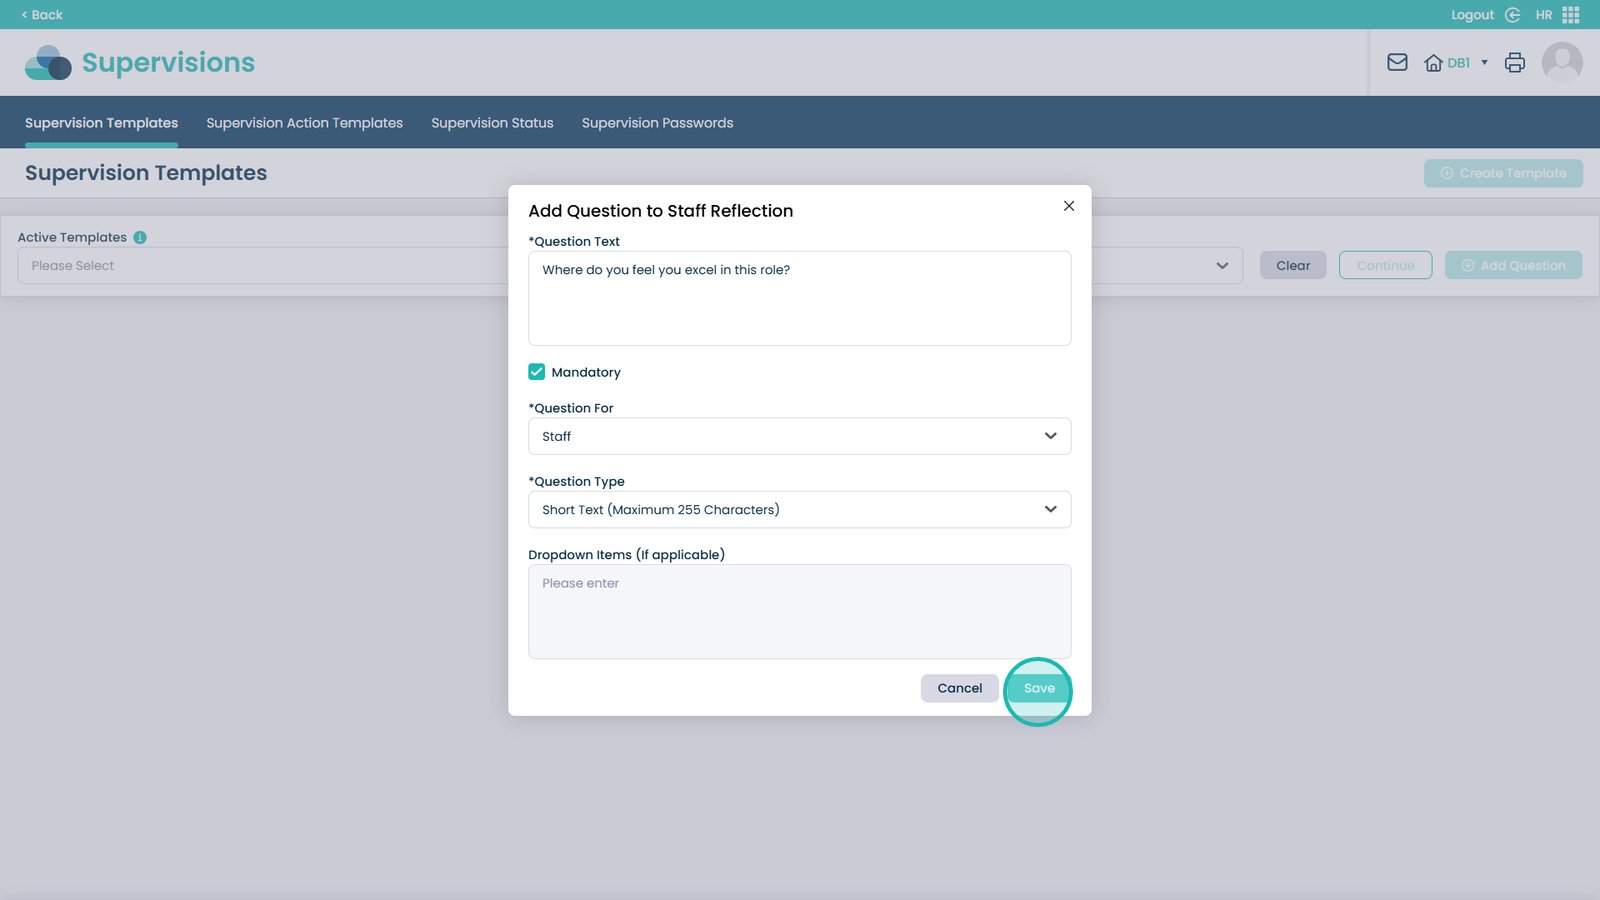
Task: Switch to Supervision Action Templates tab
Action: [304, 123]
